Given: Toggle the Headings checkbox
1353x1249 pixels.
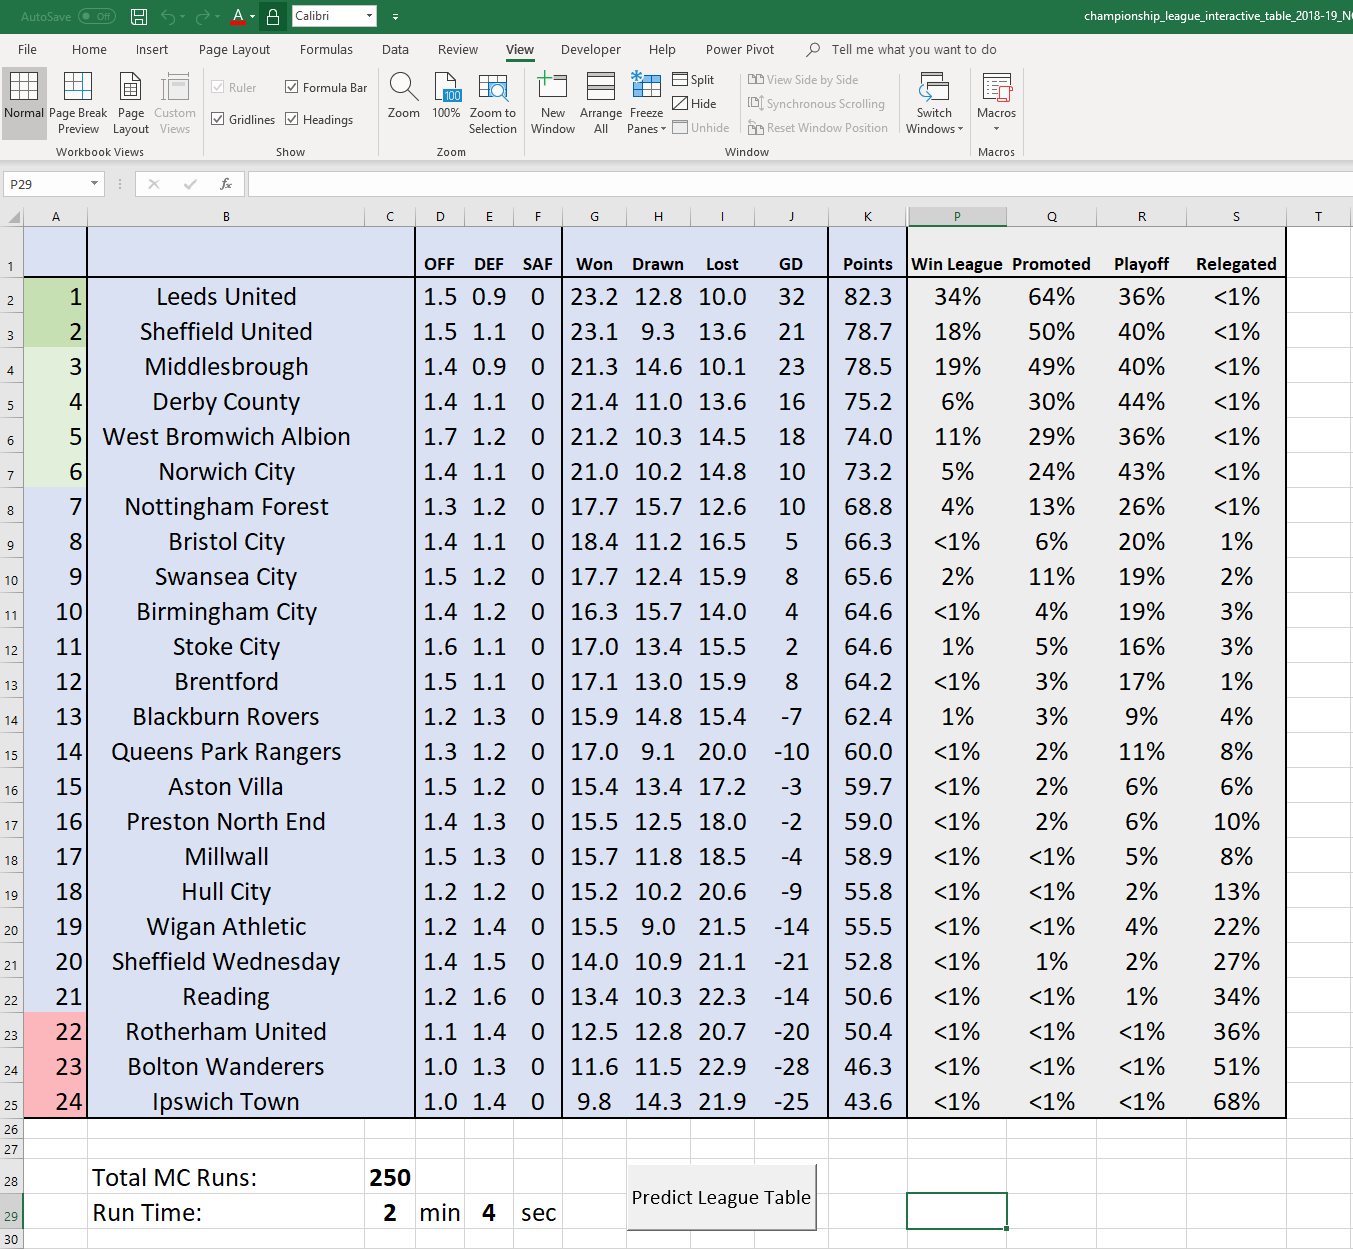Looking at the screenshot, I should [x=292, y=119].
